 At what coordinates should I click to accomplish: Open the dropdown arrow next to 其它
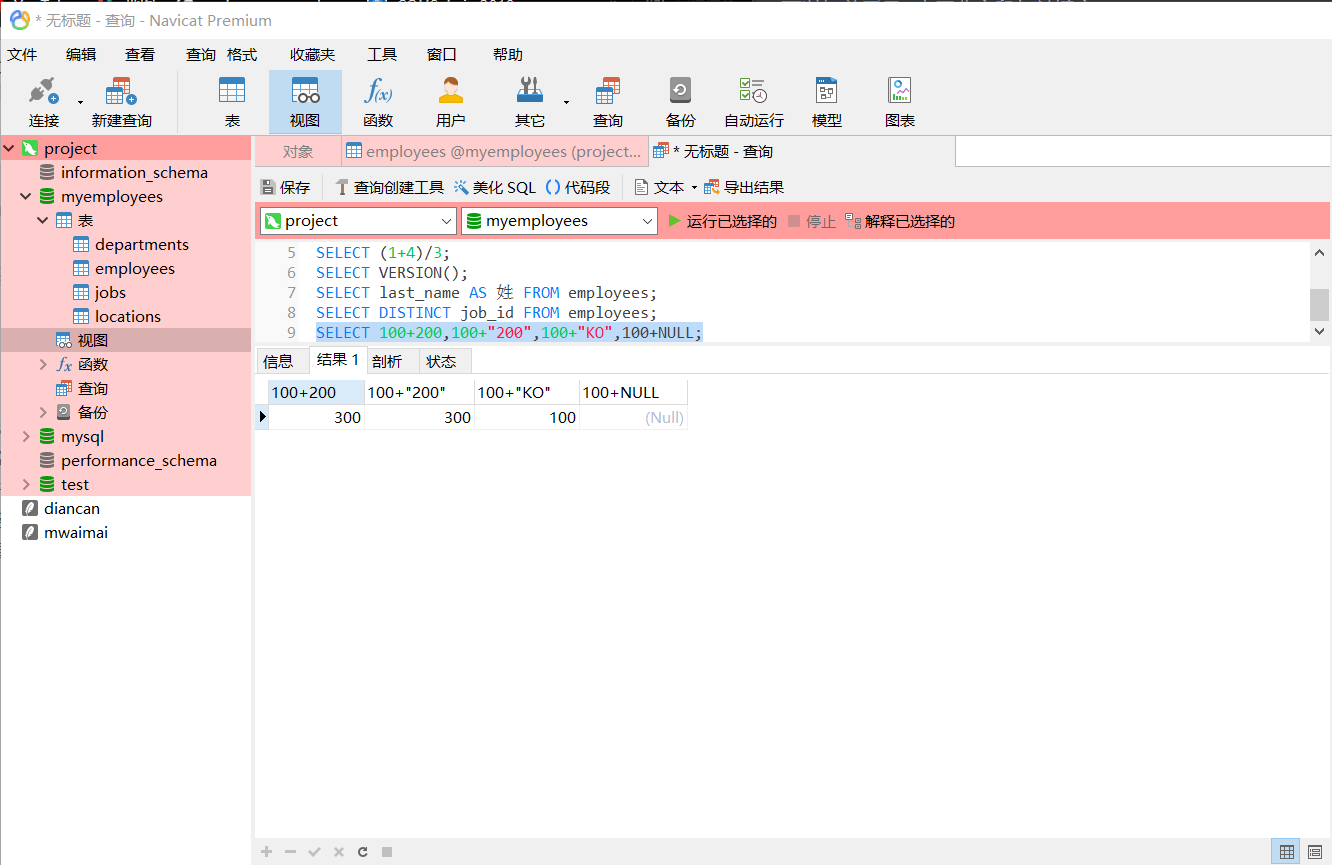pyautogui.click(x=566, y=101)
